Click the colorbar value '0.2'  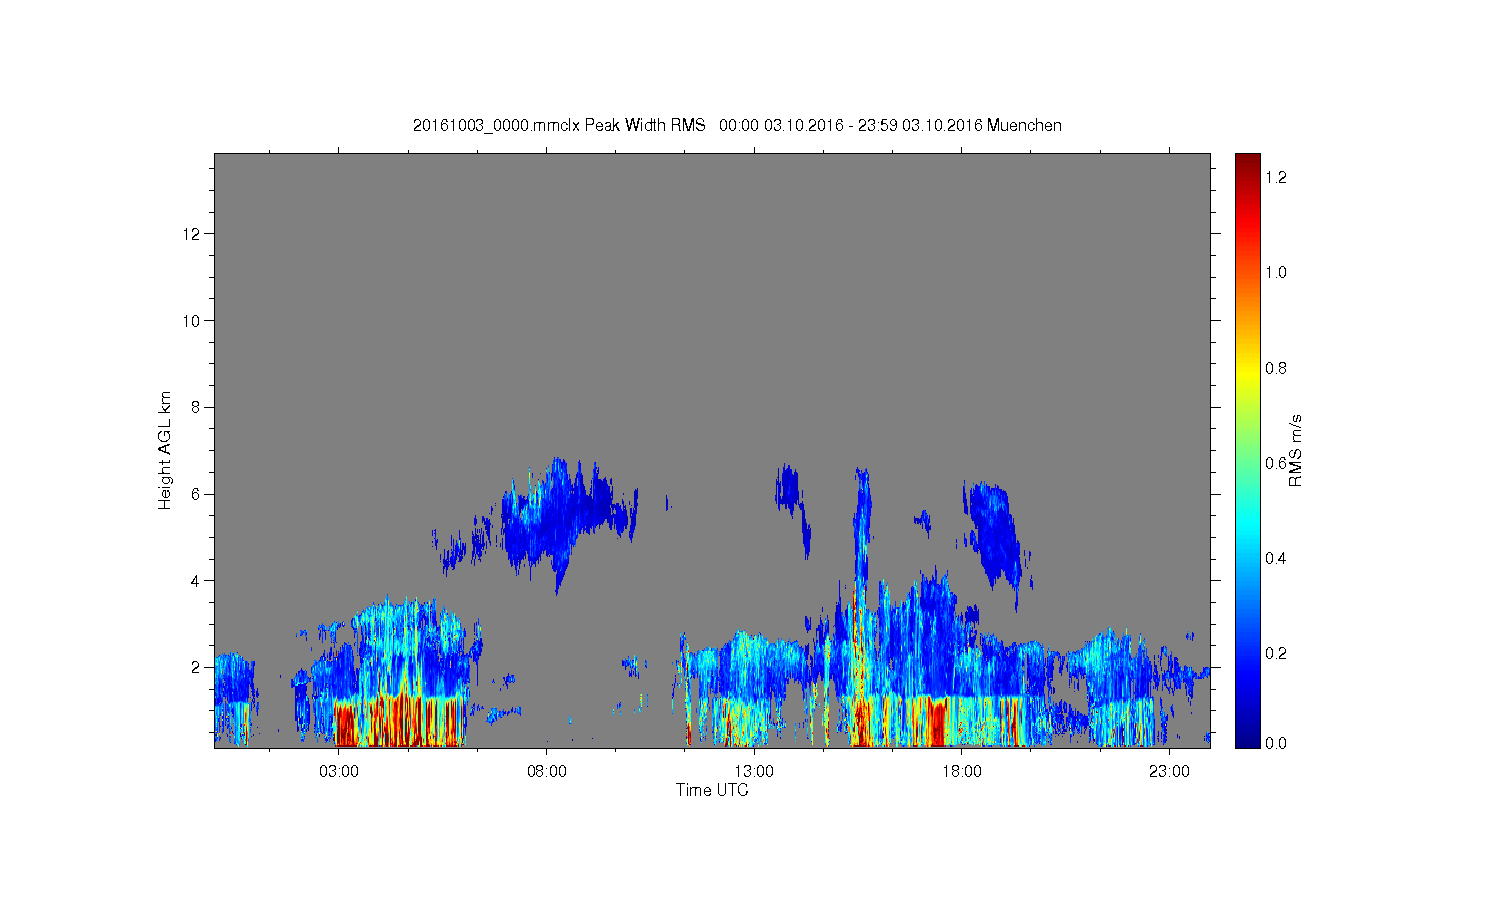[x=1275, y=653]
